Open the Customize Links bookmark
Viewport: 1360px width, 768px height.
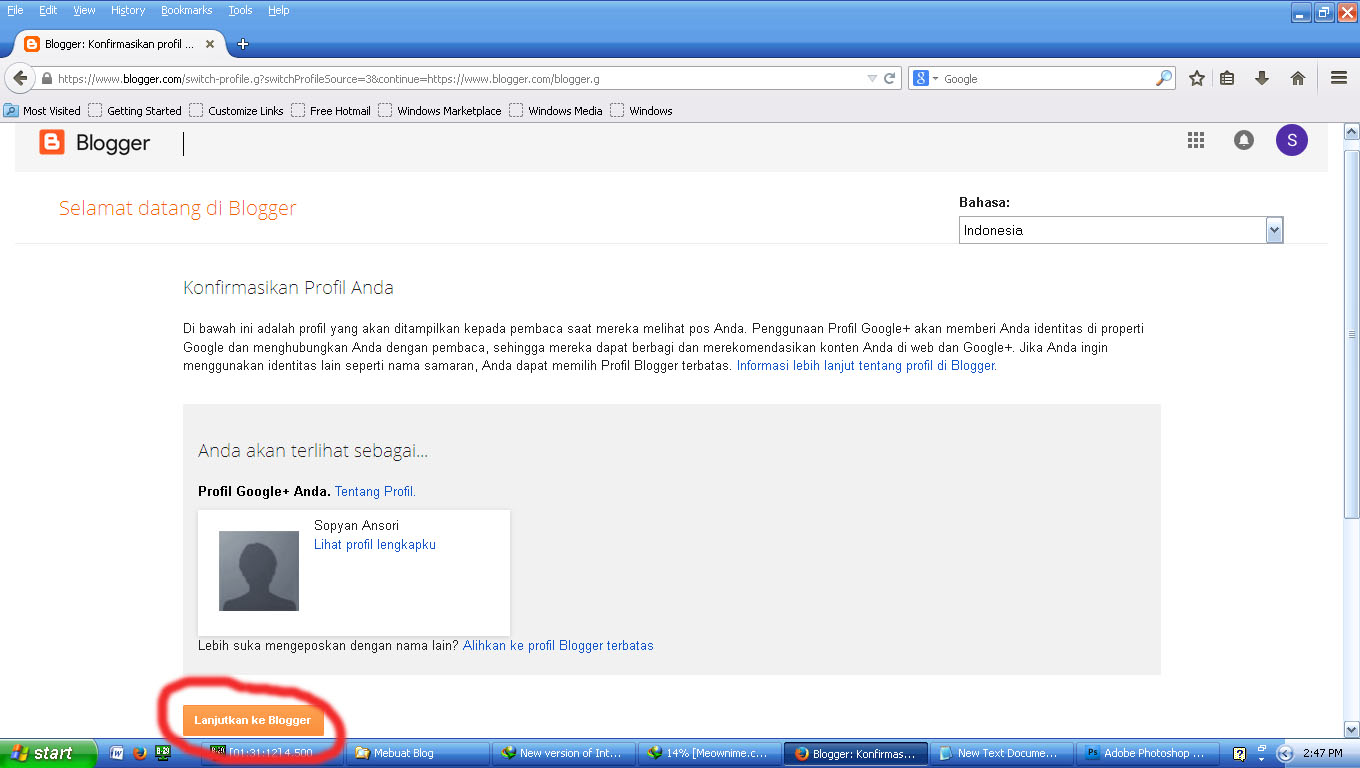pos(237,111)
